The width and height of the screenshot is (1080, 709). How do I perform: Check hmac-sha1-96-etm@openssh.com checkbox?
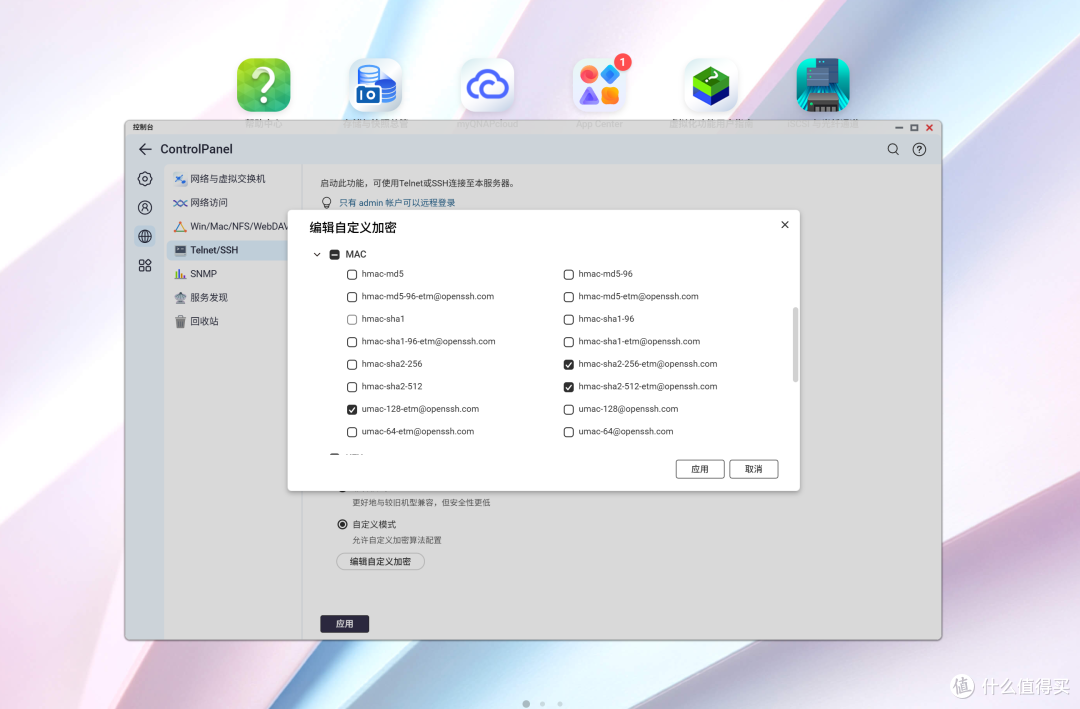tap(352, 342)
